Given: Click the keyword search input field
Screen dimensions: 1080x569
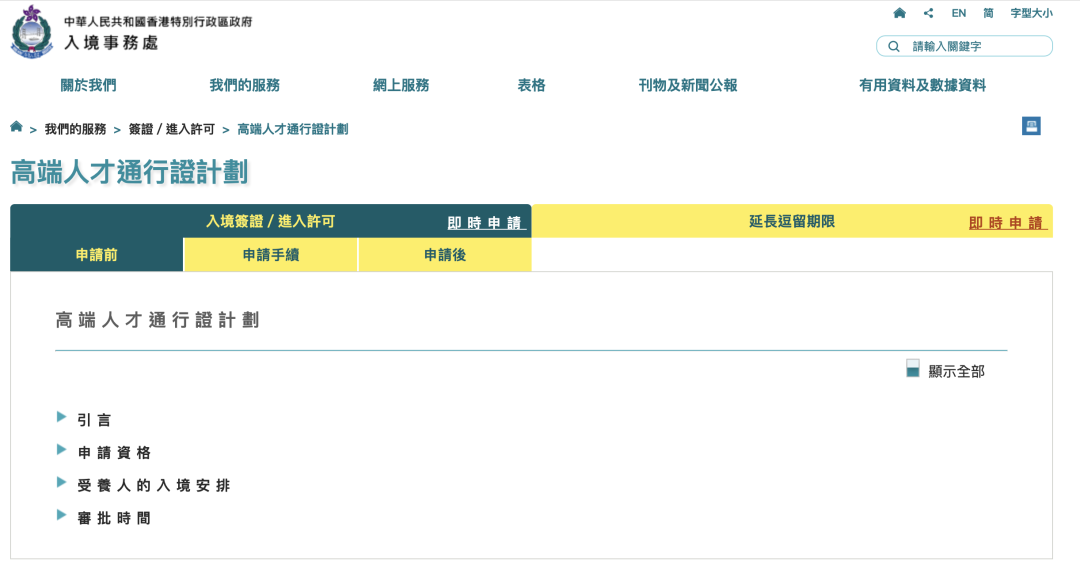Looking at the screenshot, I should tap(975, 46).
